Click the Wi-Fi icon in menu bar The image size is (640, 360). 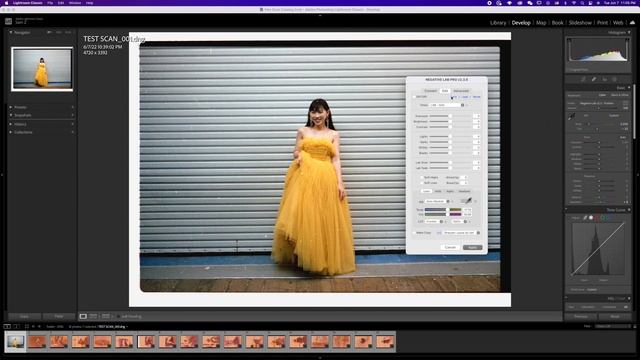[573, 3]
